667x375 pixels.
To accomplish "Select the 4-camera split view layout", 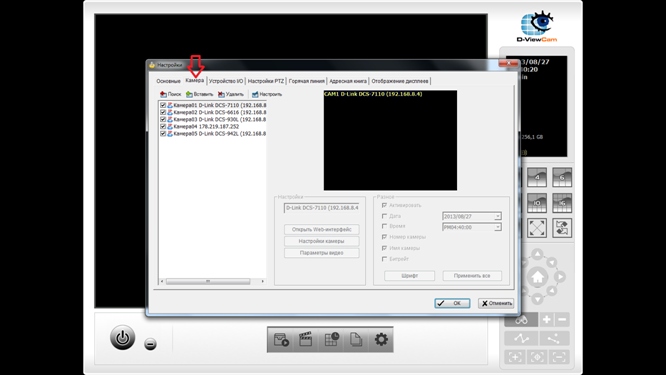I will 537,177.
